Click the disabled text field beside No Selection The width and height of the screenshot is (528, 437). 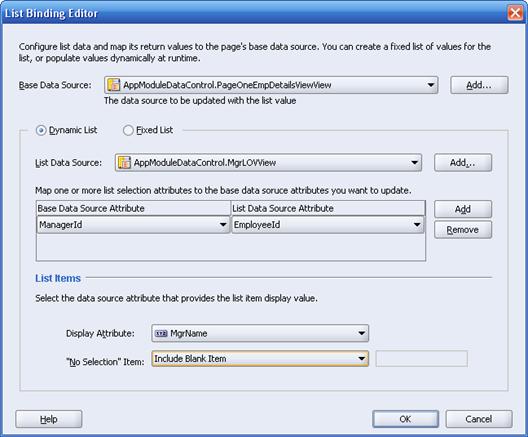click(x=422, y=359)
